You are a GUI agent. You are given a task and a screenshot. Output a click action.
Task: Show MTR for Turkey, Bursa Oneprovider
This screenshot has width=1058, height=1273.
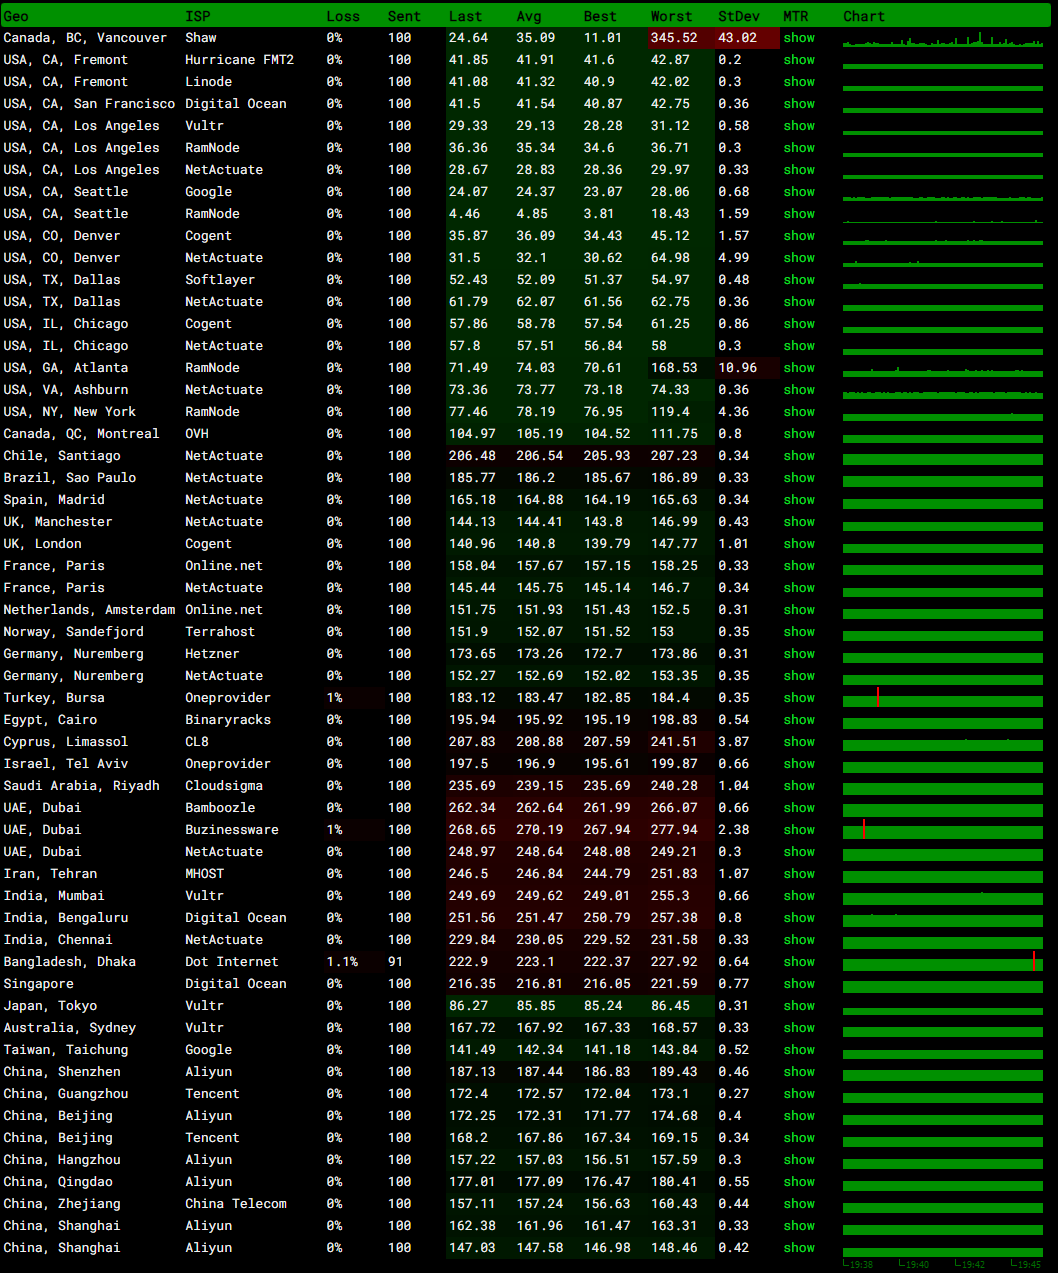click(x=798, y=698)
